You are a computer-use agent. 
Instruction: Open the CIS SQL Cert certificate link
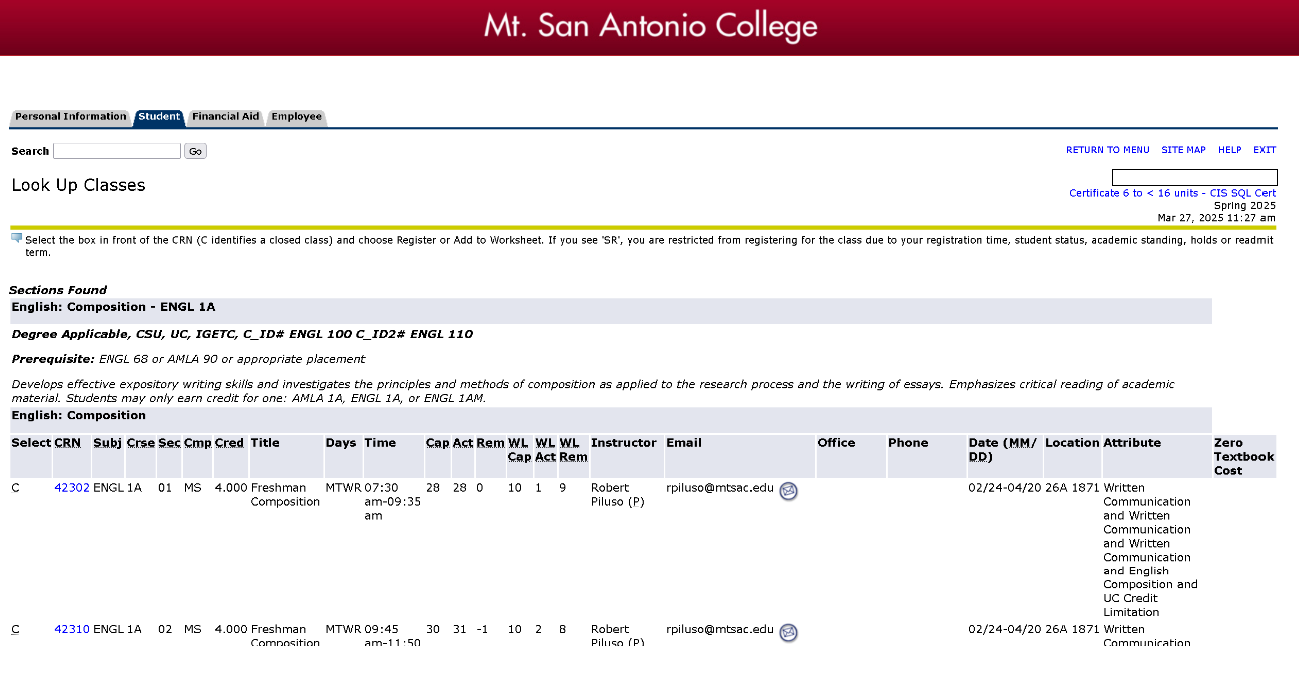click(1172, 193)
